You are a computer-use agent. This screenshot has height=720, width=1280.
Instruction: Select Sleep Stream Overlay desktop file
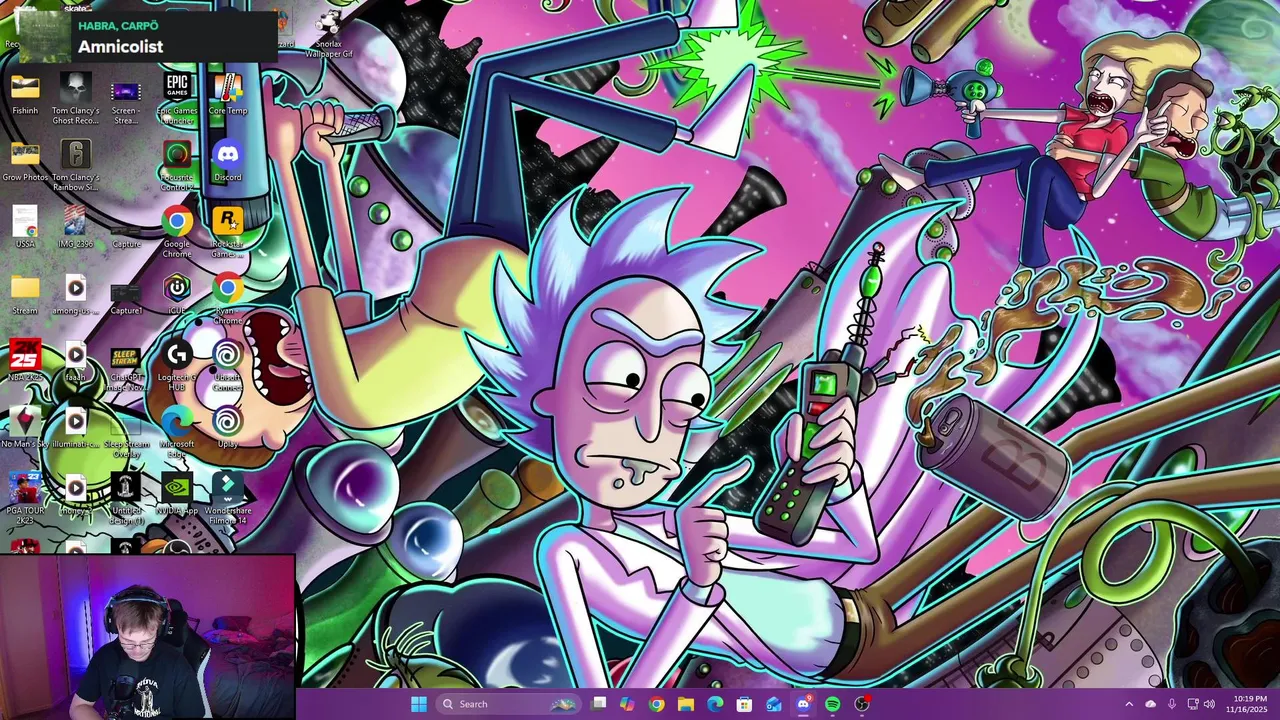(126, 433)
